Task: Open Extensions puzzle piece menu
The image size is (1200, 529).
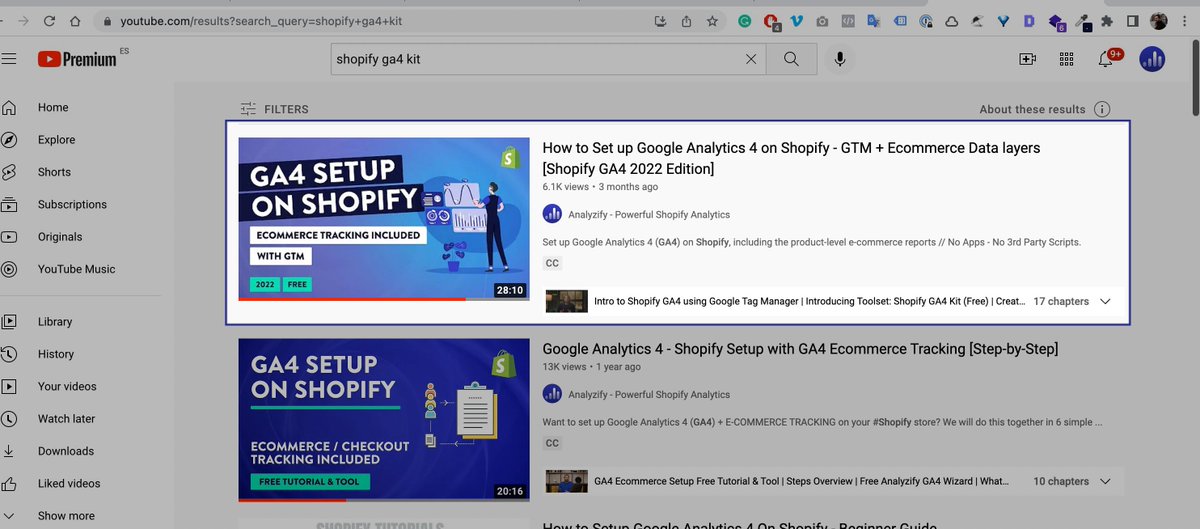Action: 1107,20
